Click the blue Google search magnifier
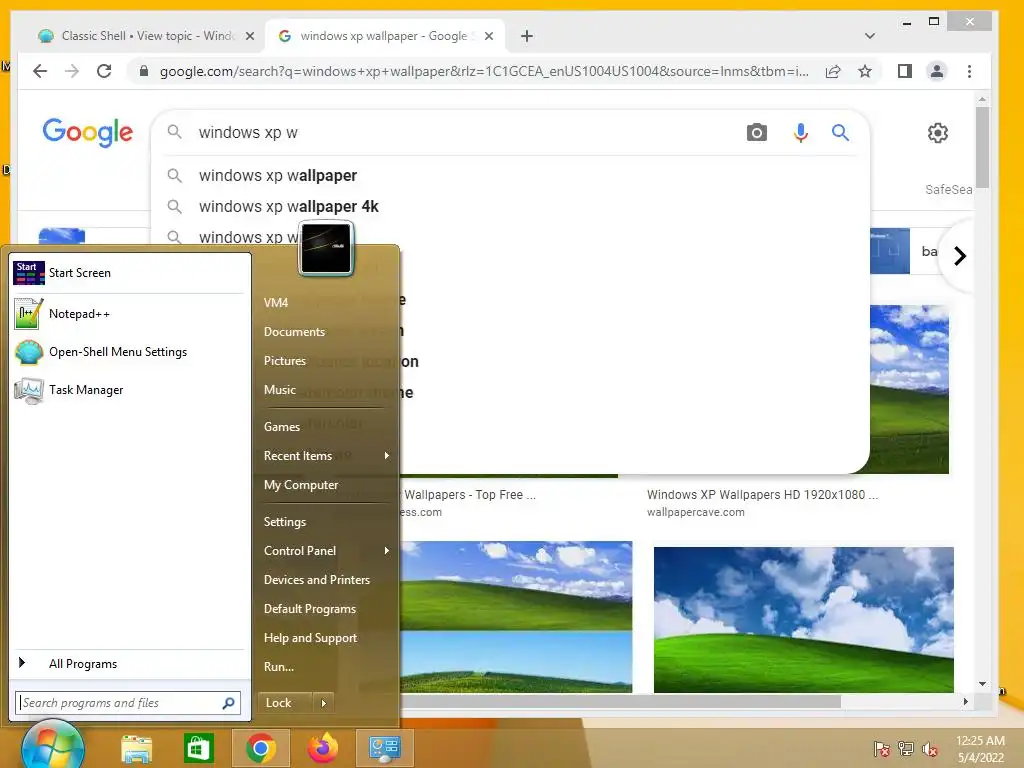The image size is (1024, 768). (x=840, y=133)
